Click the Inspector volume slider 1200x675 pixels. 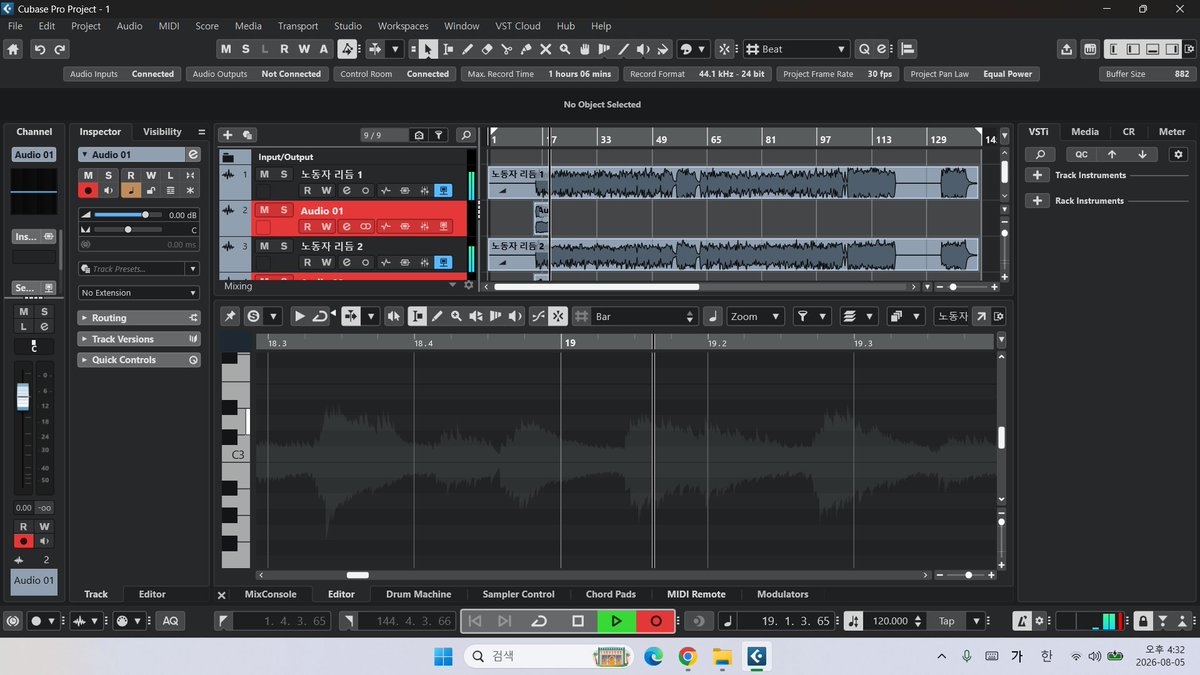pos(128,215)
